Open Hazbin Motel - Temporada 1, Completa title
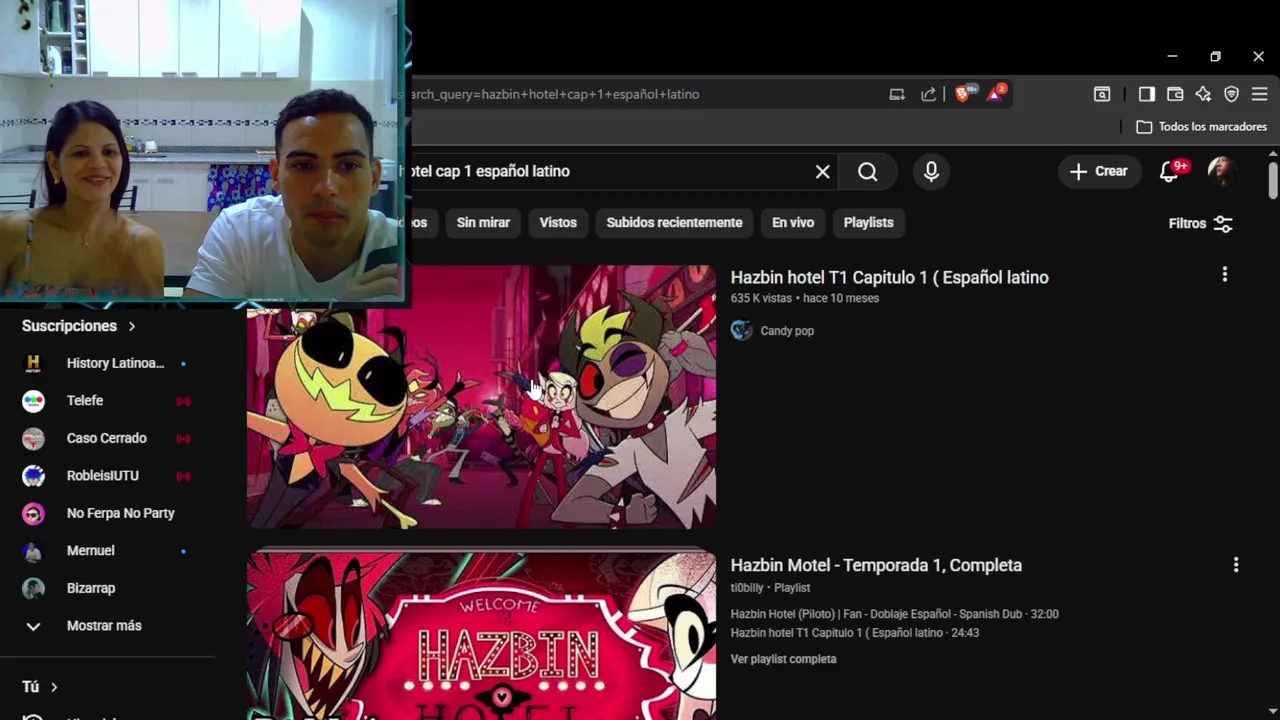Screen dimensions: 1280x720 (876, 566)
